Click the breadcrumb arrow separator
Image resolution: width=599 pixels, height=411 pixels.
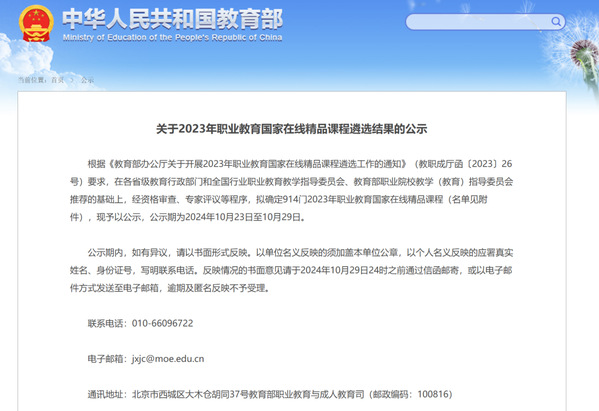click(x=72, y=80)
